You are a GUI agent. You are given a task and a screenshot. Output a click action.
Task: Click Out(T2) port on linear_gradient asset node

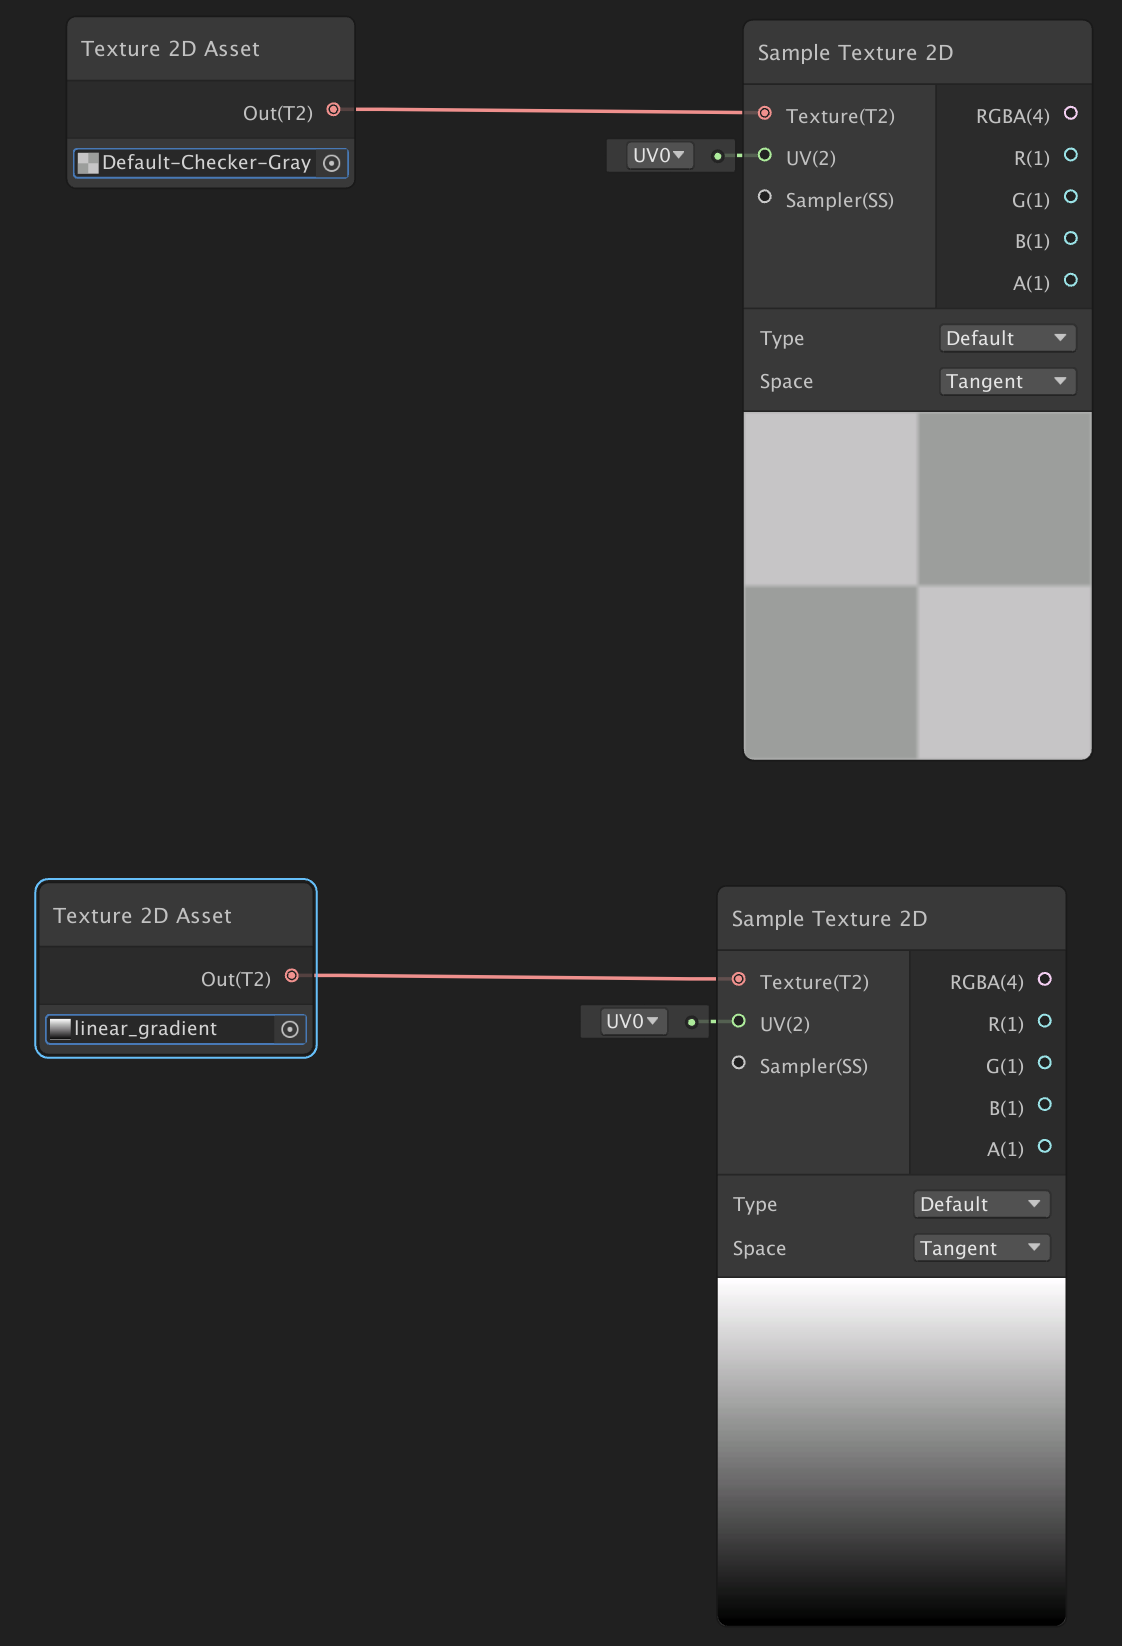click(292, 976)
